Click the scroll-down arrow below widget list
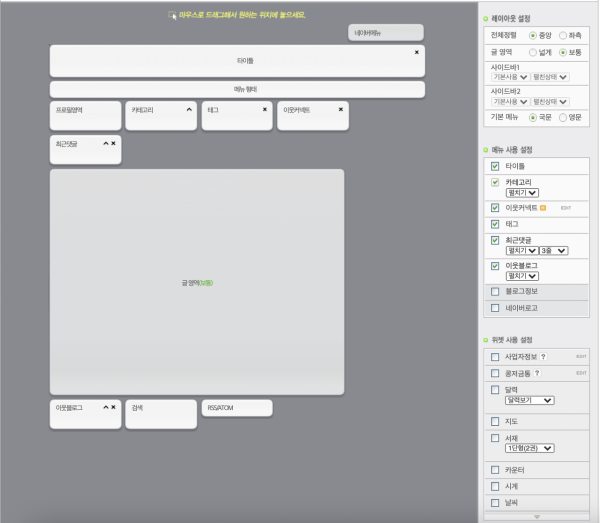 click(537, 516)
